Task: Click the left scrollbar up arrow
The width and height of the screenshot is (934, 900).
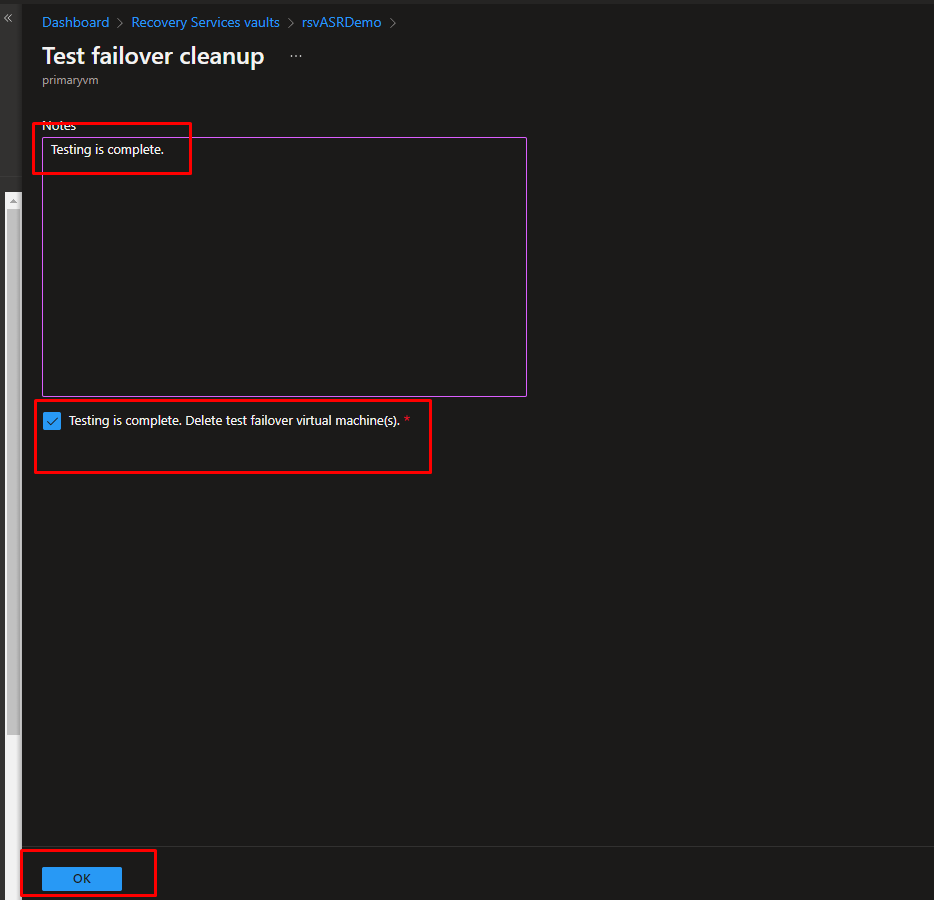Action: [13, 201]
